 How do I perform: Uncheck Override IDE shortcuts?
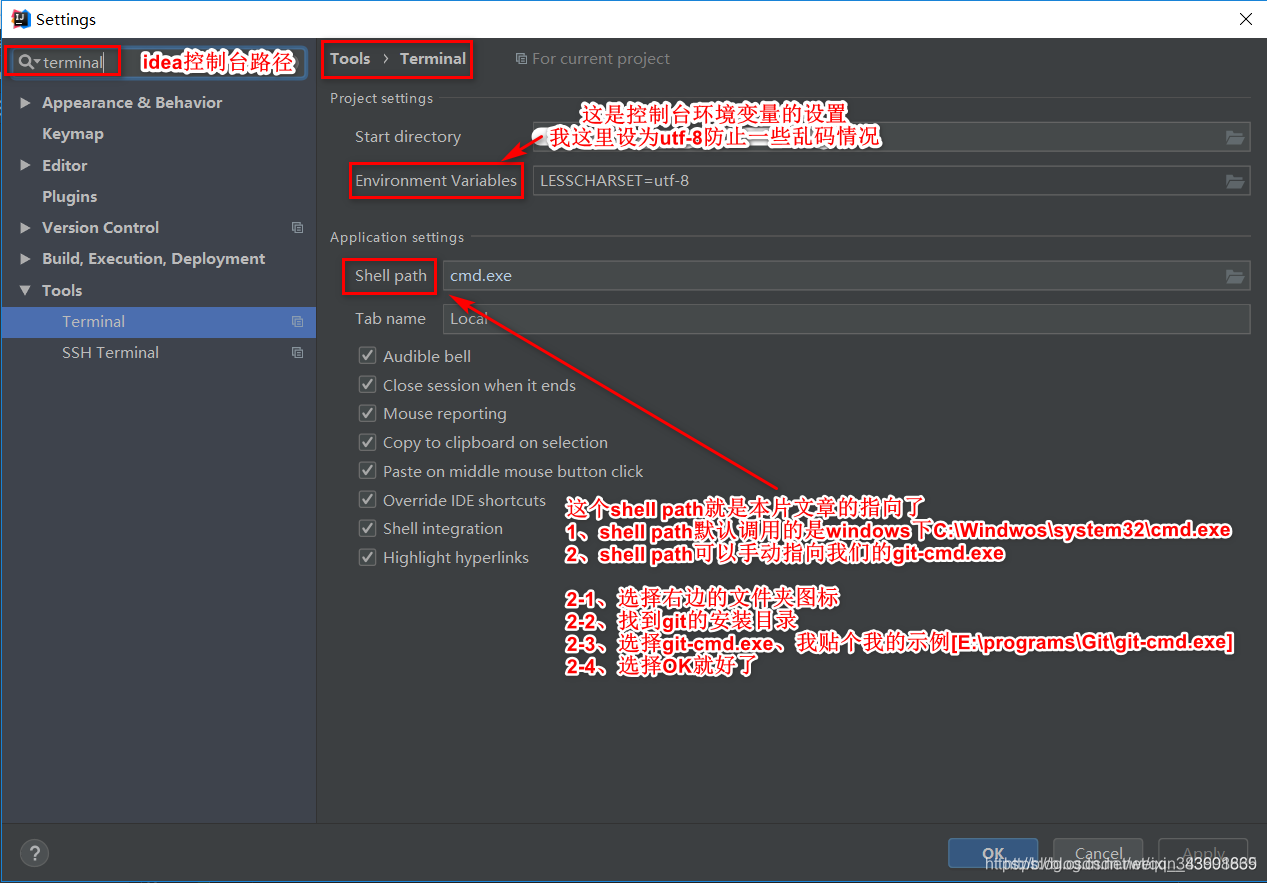(x=367, y=500)
